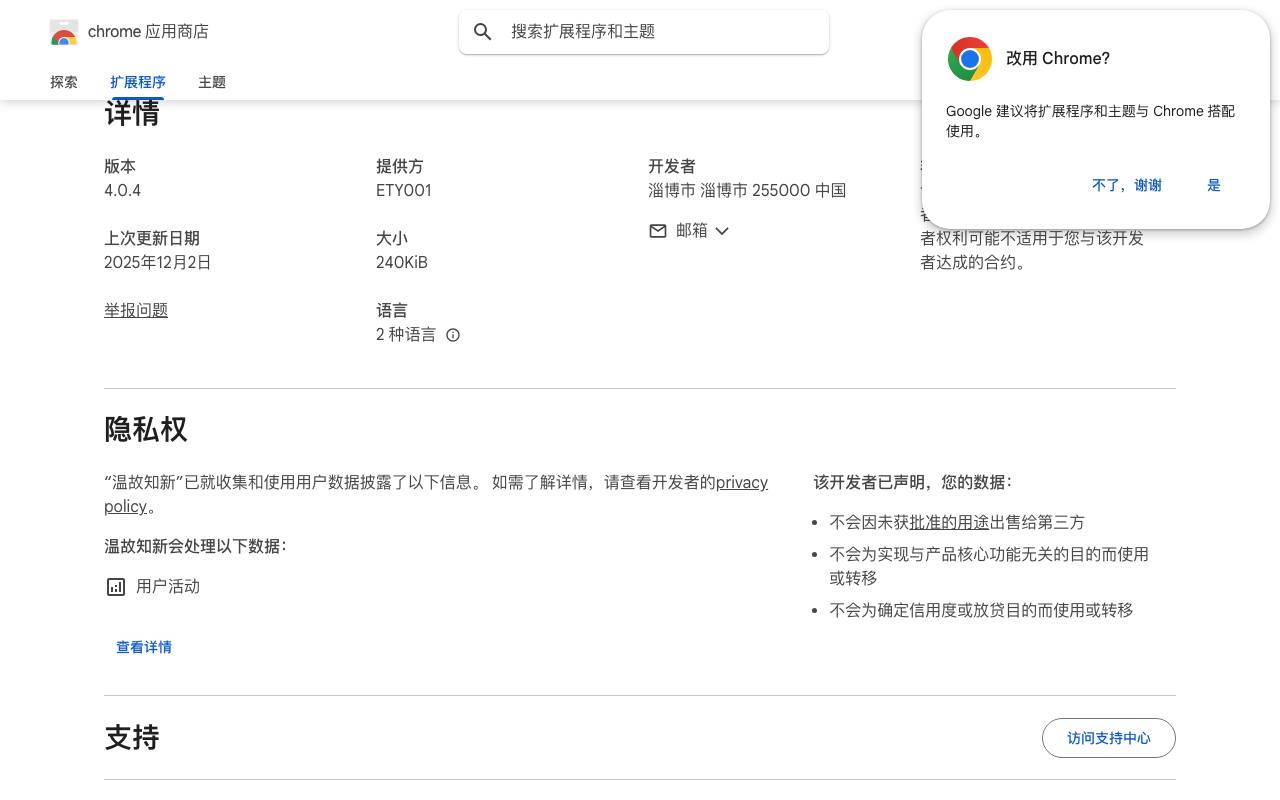This screenshot has width=1280, height=800.
Task: Click the address 淄博市 淄博市 255000 中国
Action: click(x=747, y=191)
